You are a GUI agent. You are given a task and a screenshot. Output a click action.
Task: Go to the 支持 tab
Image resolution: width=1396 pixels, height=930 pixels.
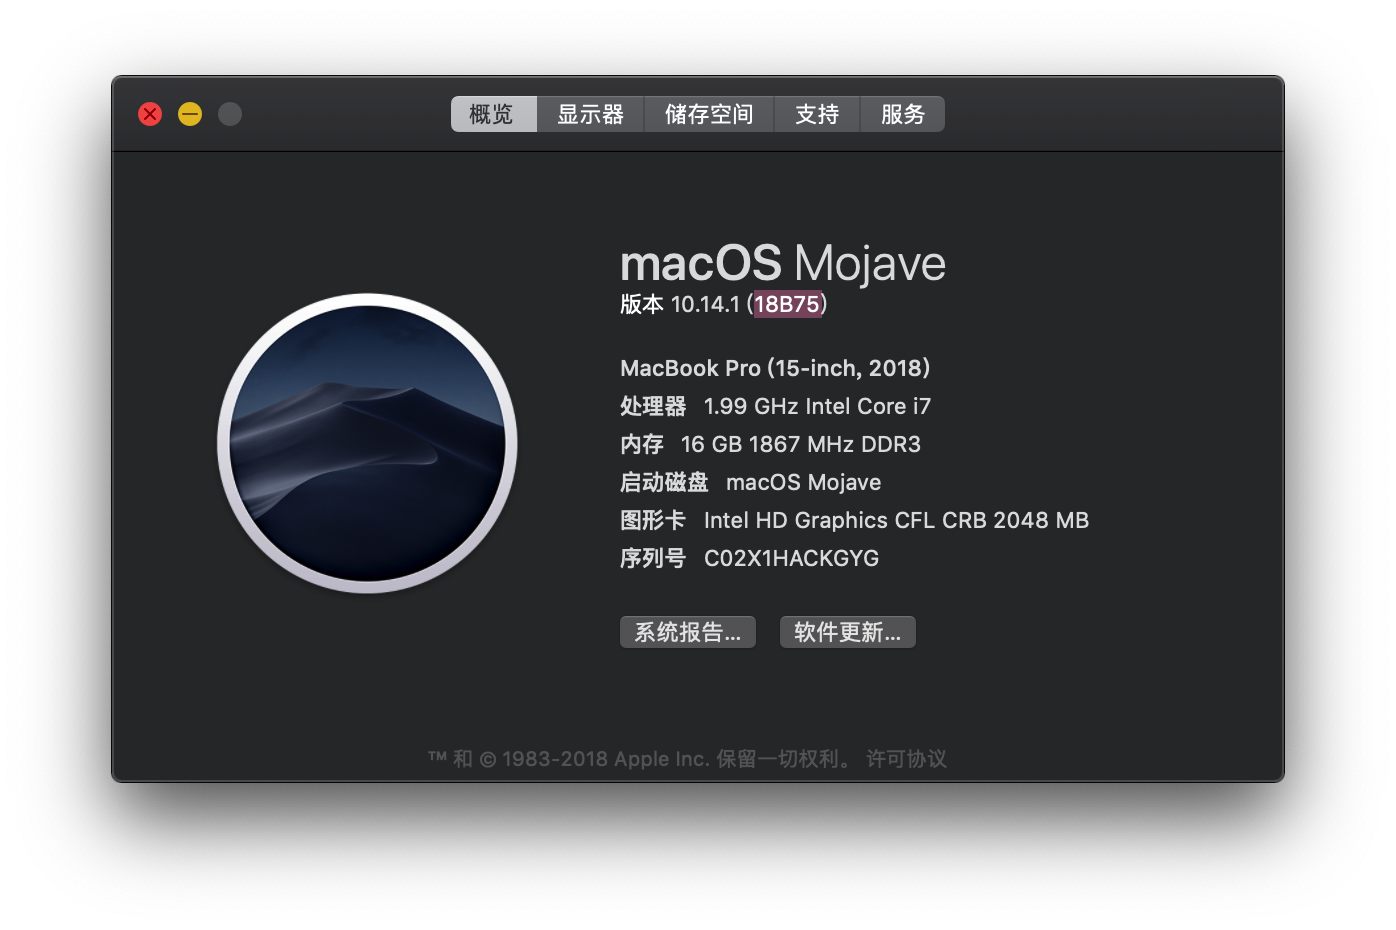click(x=817, y=114)
